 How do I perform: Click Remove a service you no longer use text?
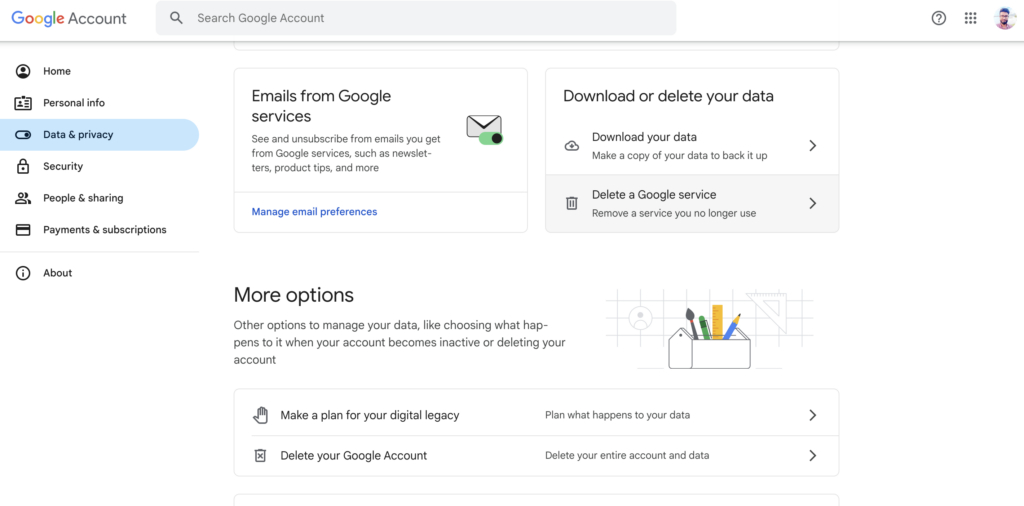[x=674, y=213]
